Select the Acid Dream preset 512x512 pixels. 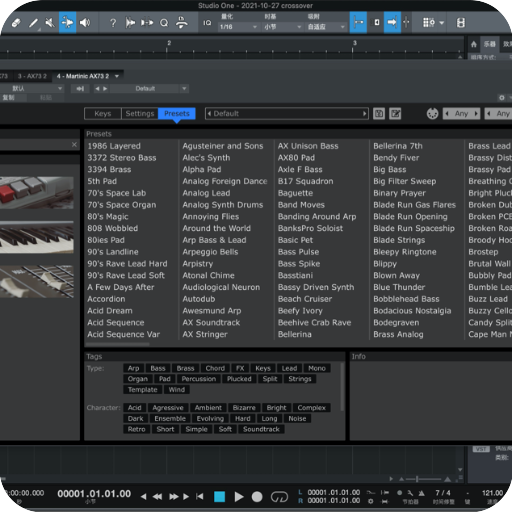pos(110,311)
